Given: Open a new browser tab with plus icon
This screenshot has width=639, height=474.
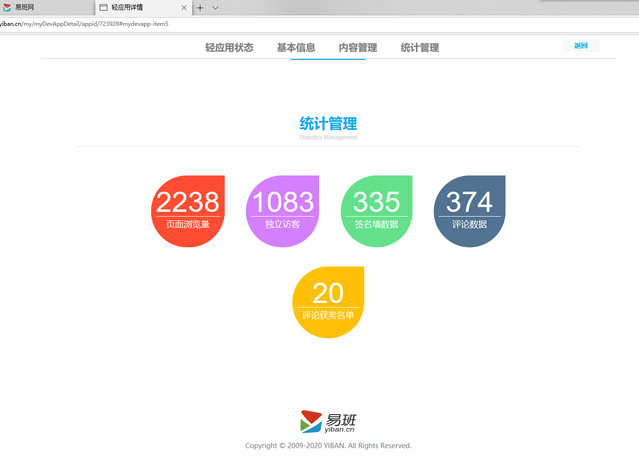Looking at the screenshot, I should coord(200,7).
